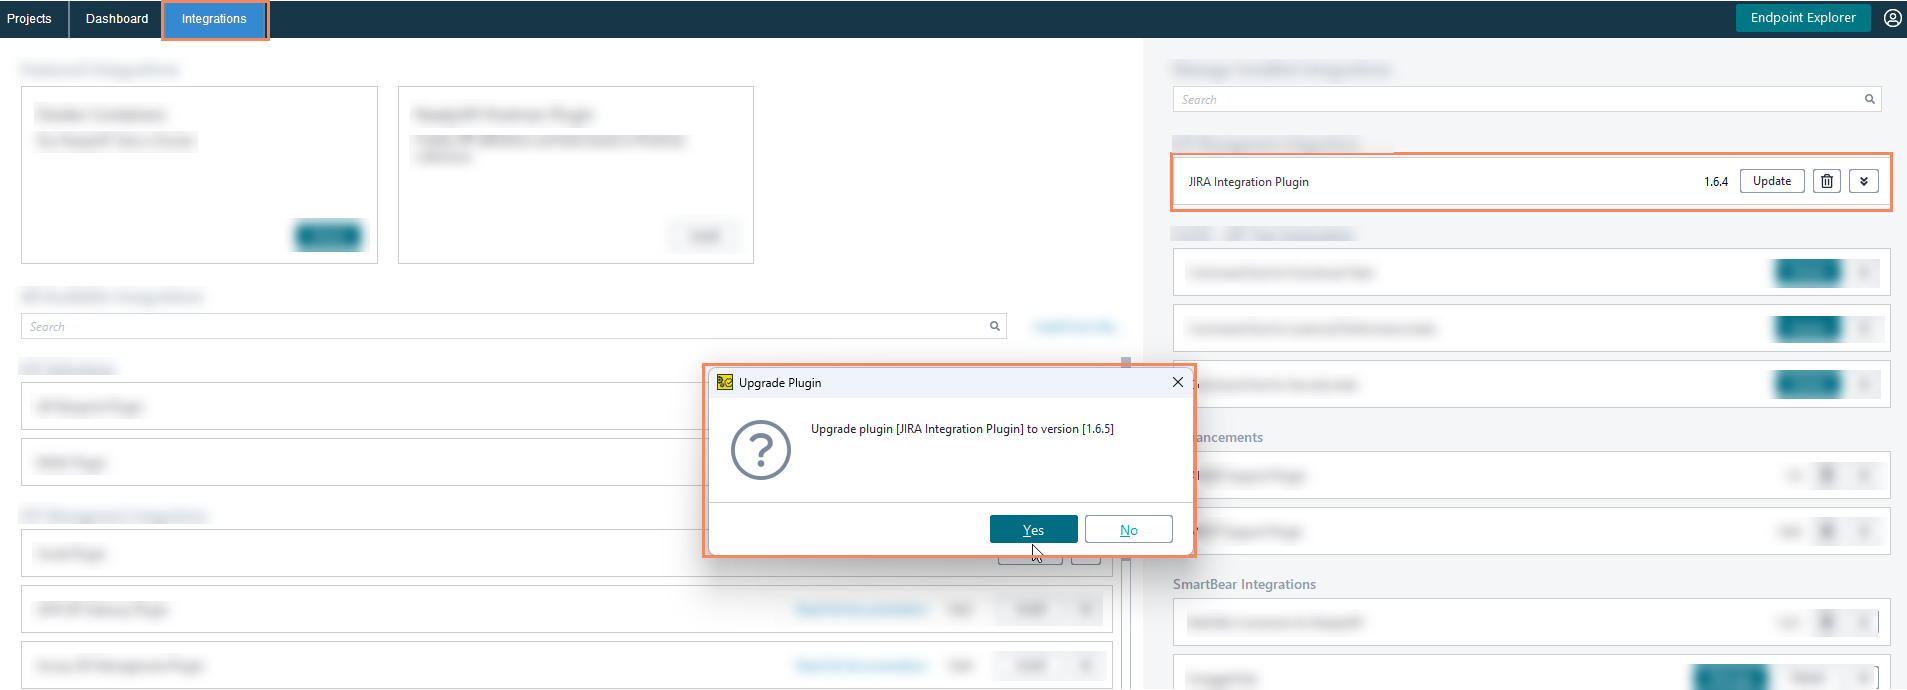This screenshot has height=690, width=1907.
Task: Click the question mark icon in dialog
Action: (760, 450)
